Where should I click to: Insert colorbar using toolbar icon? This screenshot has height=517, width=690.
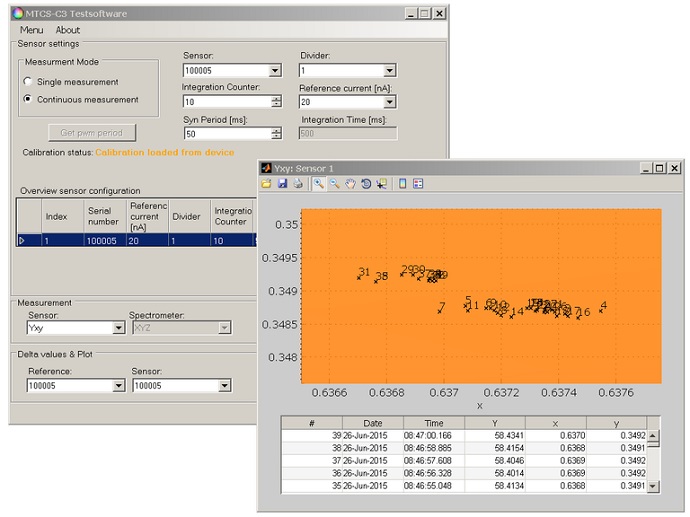coord(402,184)
